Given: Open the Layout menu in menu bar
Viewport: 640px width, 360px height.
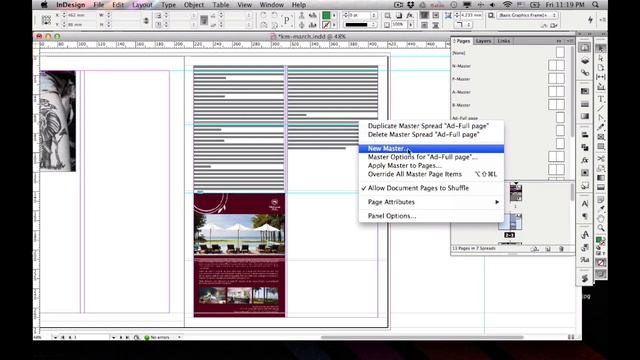Looking at the screenshot, I should tap(142, 5).
